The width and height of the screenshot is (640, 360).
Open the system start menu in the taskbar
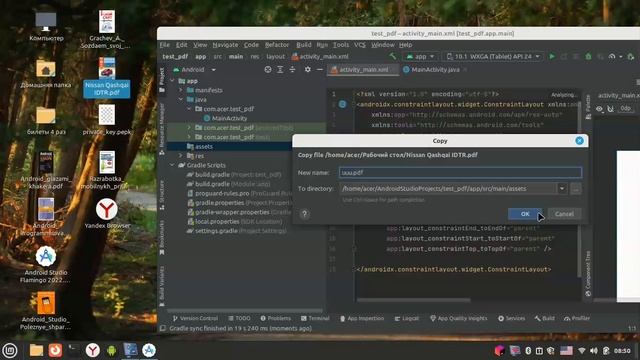tap(10, 350)
